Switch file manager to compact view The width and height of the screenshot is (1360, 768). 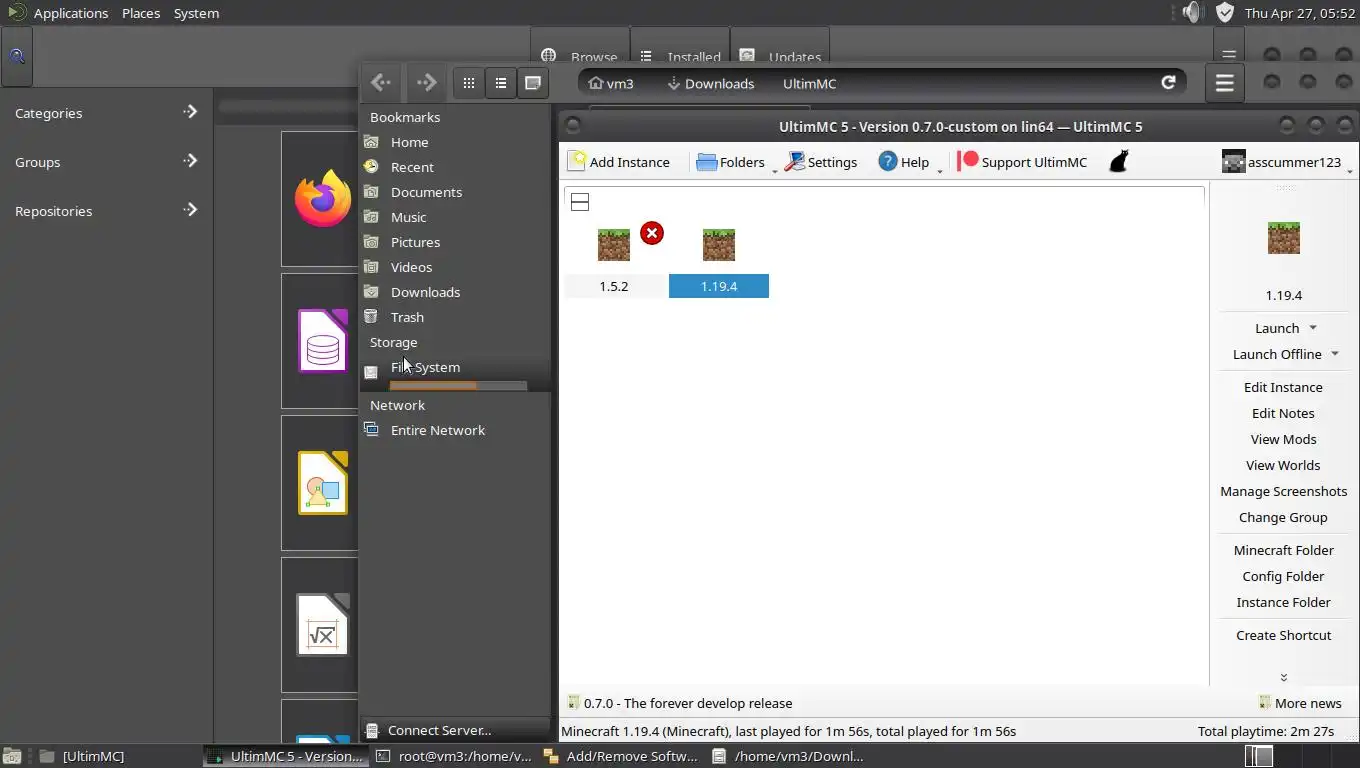point(533,83)
